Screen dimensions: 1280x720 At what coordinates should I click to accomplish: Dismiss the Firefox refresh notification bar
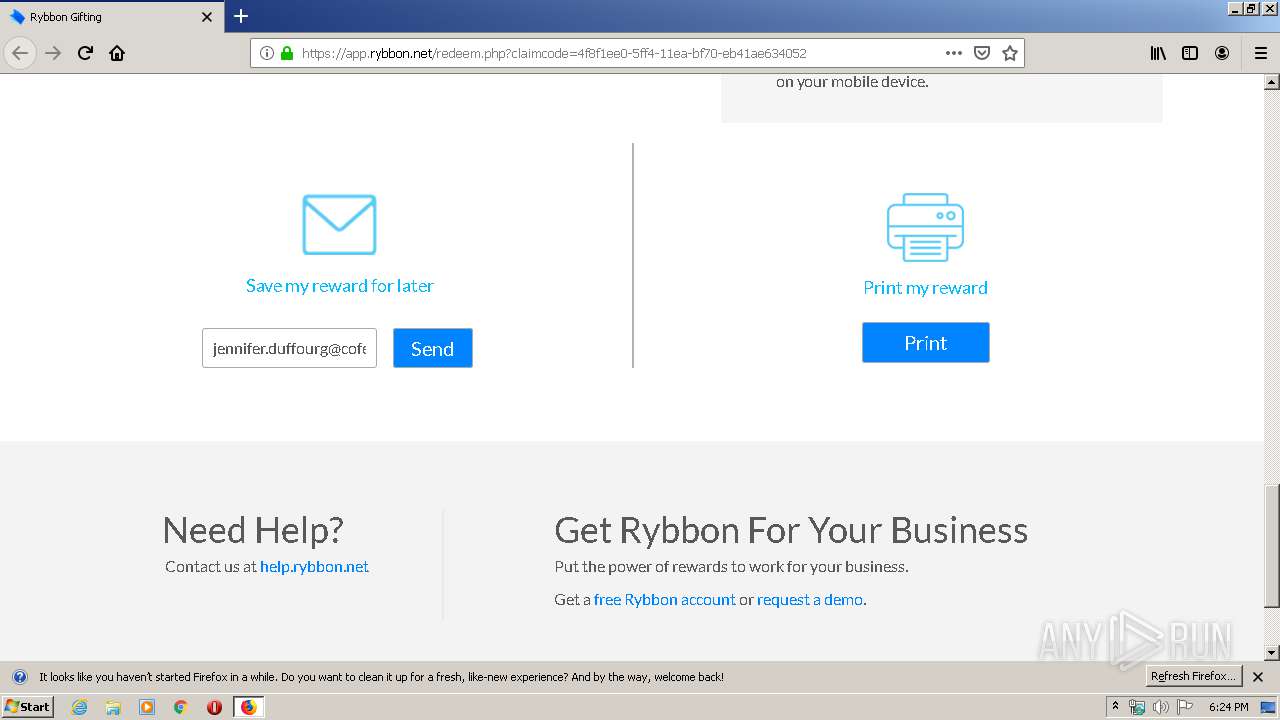pos(1258,677)
